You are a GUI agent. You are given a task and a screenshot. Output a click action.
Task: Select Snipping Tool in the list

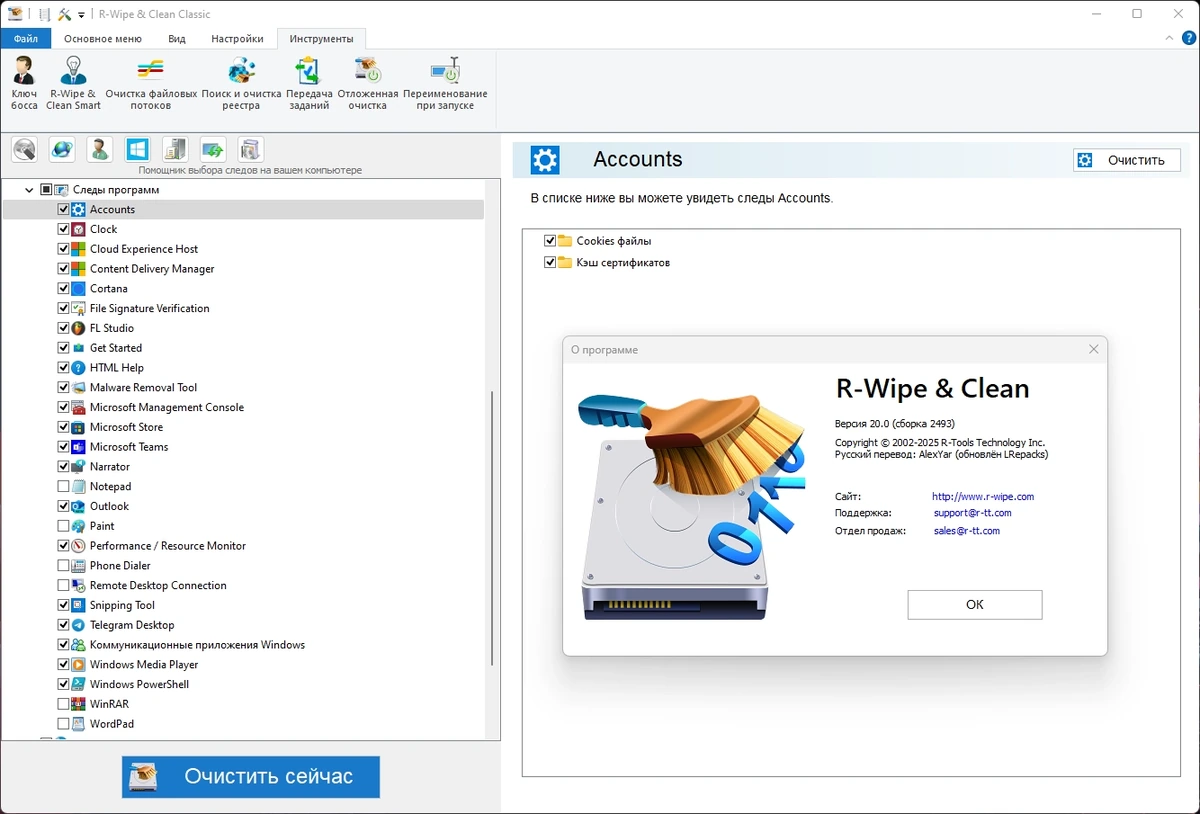point(122,605)
